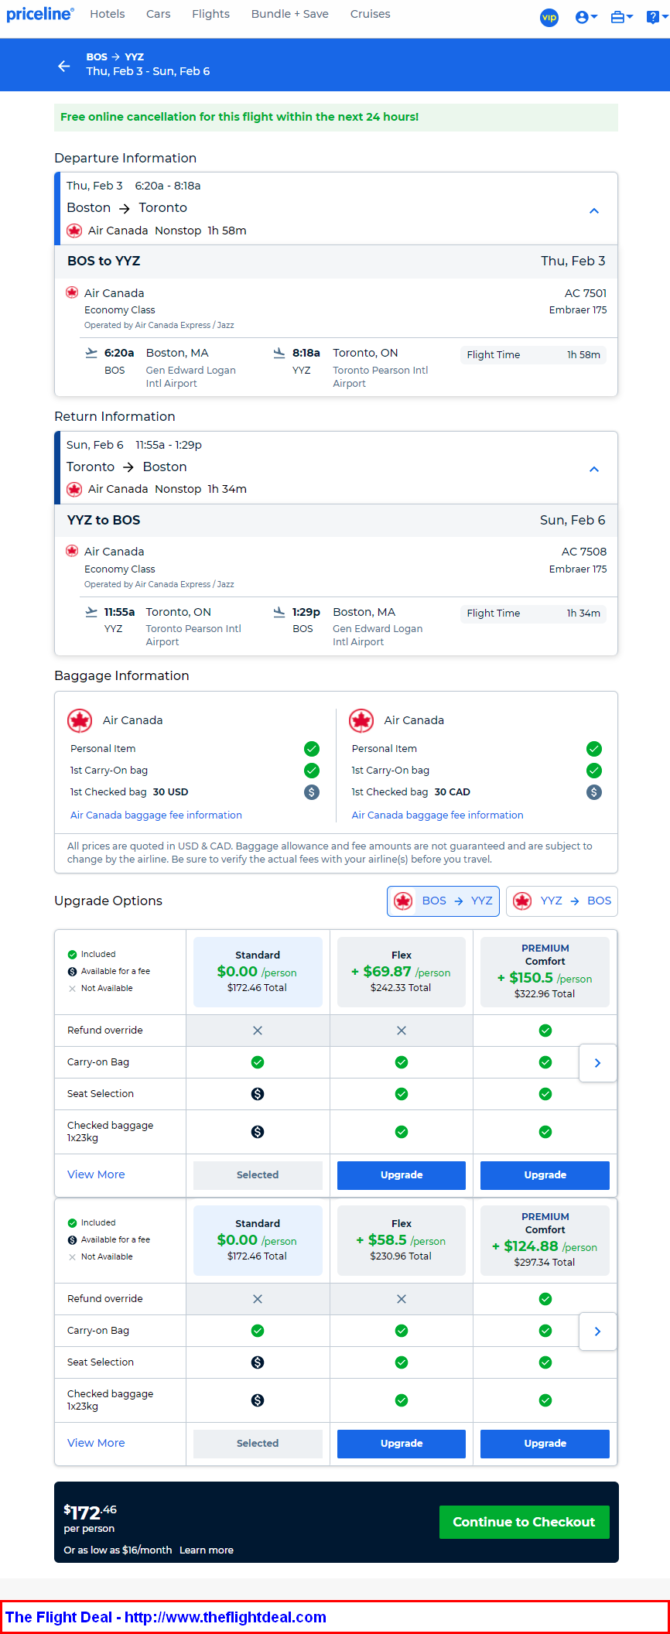Screen dimensions: 670x1634
Task: Select Flex +$58.5 fare card
Action: pos(401,1240)
